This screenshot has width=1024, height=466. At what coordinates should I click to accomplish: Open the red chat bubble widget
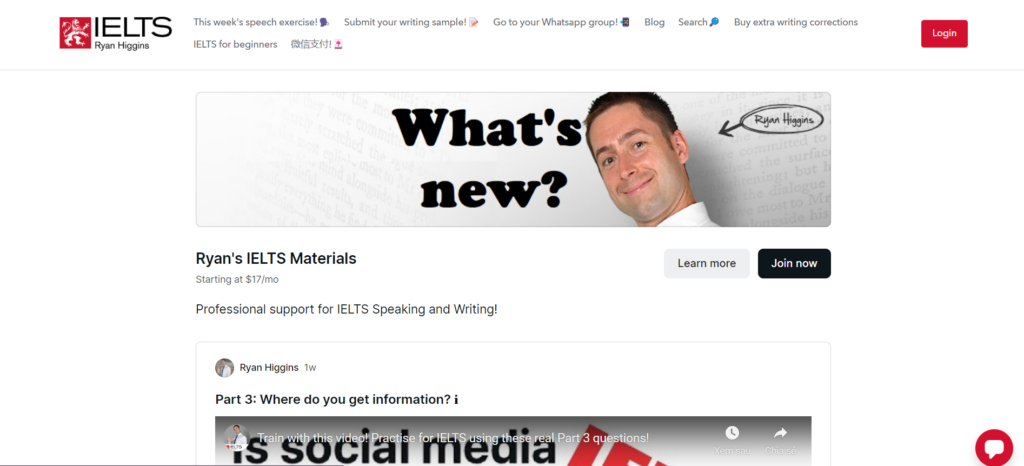tap(993, 447)
